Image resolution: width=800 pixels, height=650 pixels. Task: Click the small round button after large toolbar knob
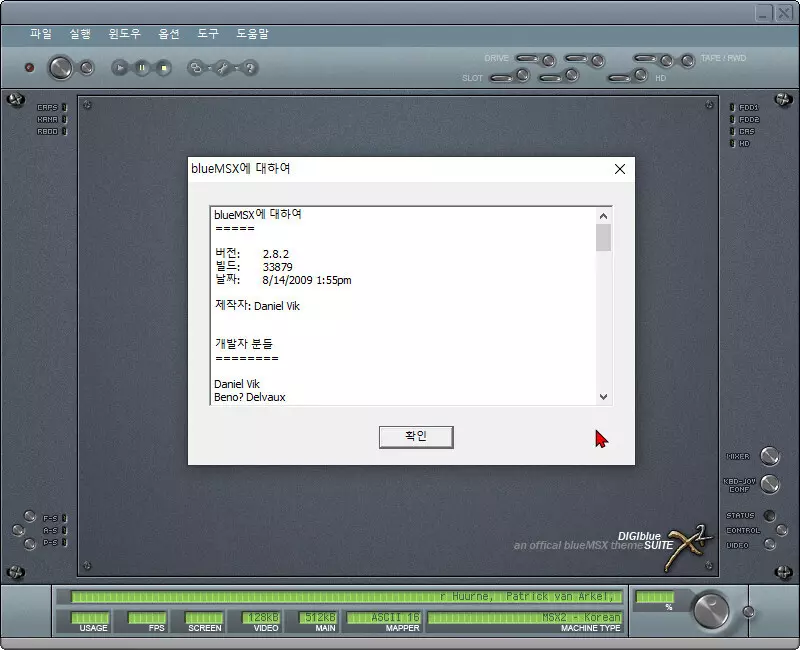(87, 67)
